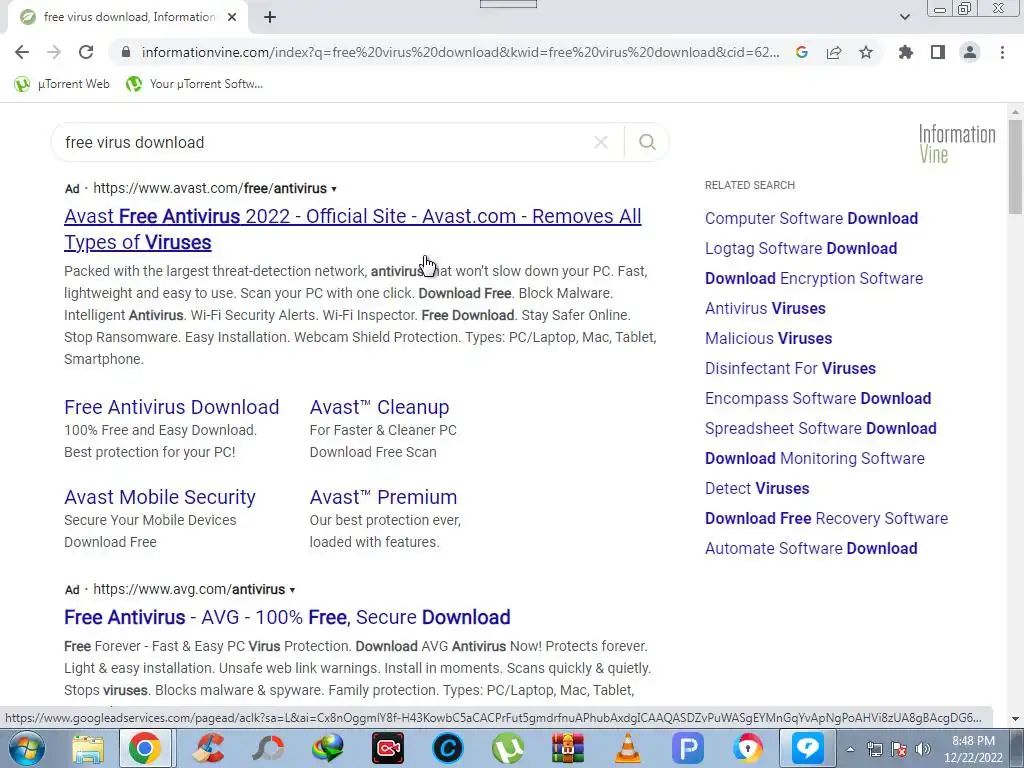Click the page vertical scrollbar thumb
Image resolution: width=1024 pixels, height=768 pixels.
coord(1015,167)
